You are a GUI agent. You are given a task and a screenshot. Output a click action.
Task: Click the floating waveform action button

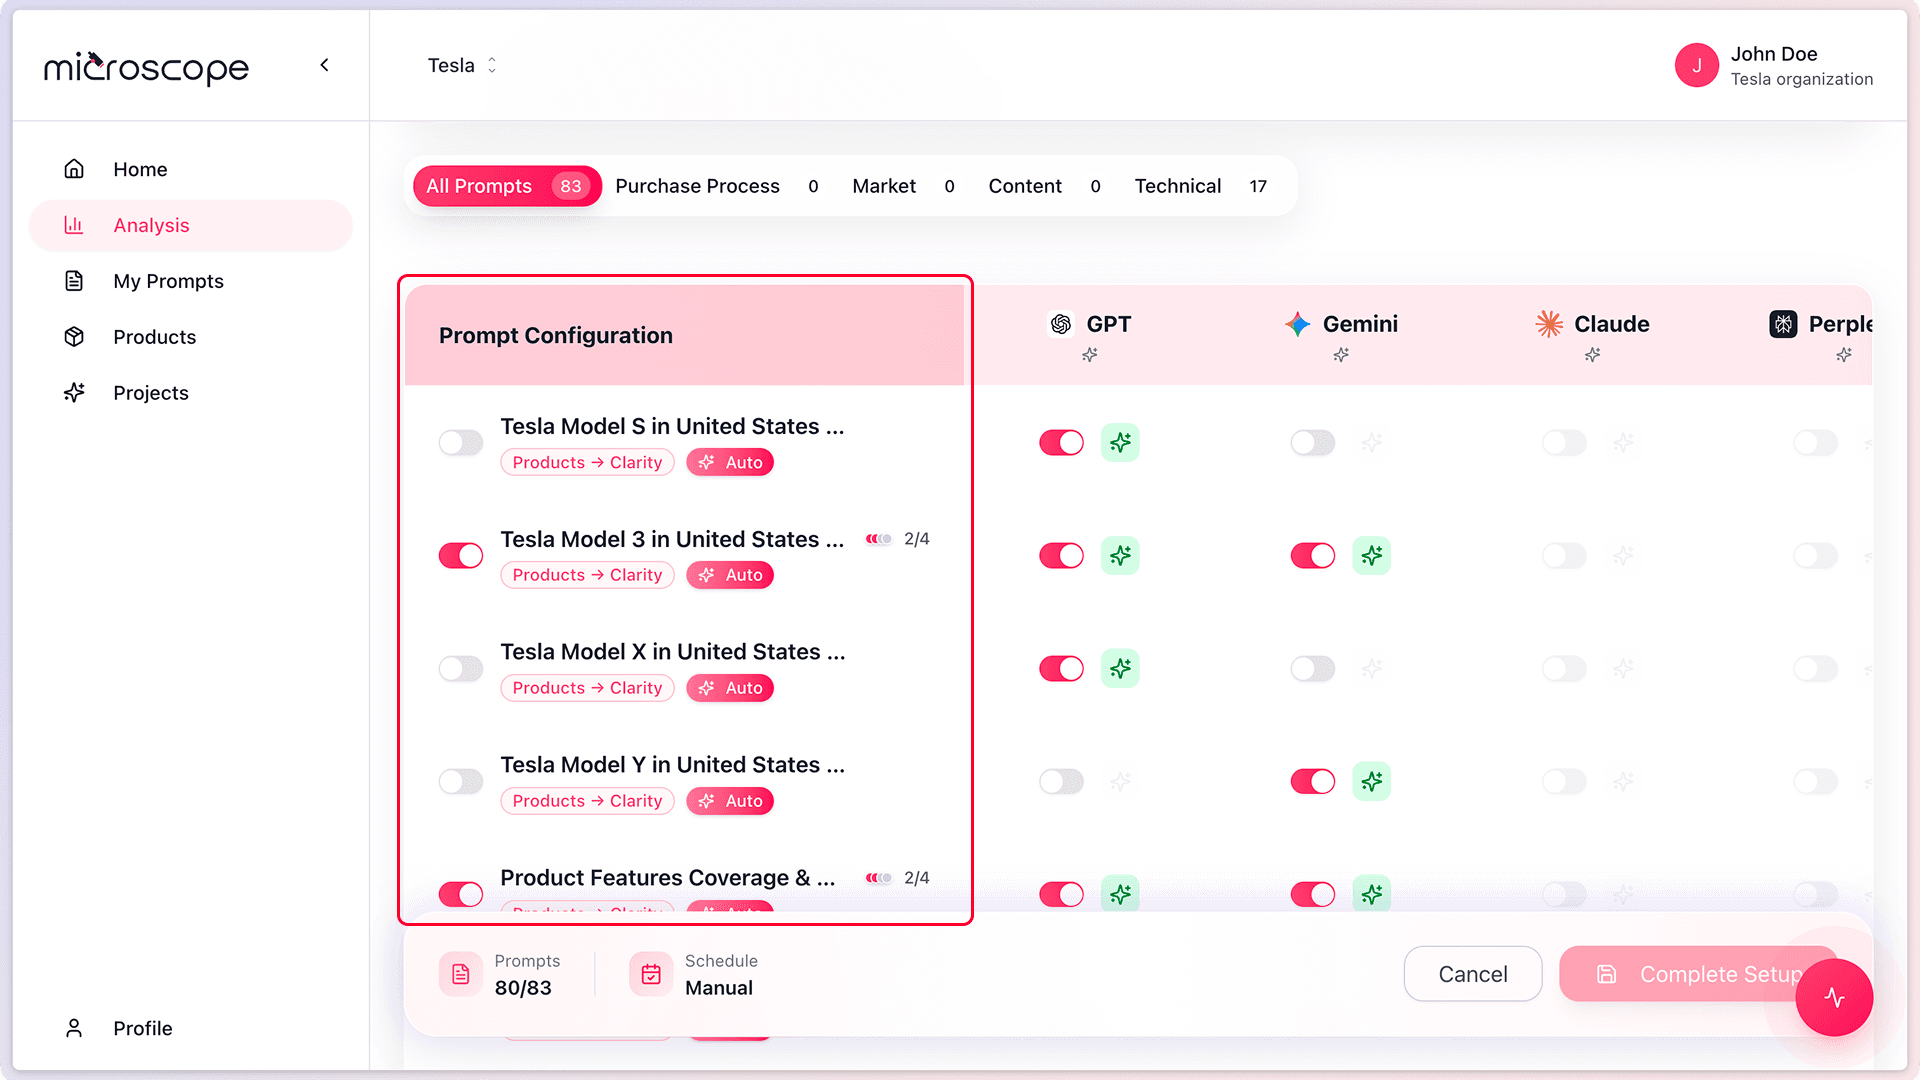[x=1835, y=998]
